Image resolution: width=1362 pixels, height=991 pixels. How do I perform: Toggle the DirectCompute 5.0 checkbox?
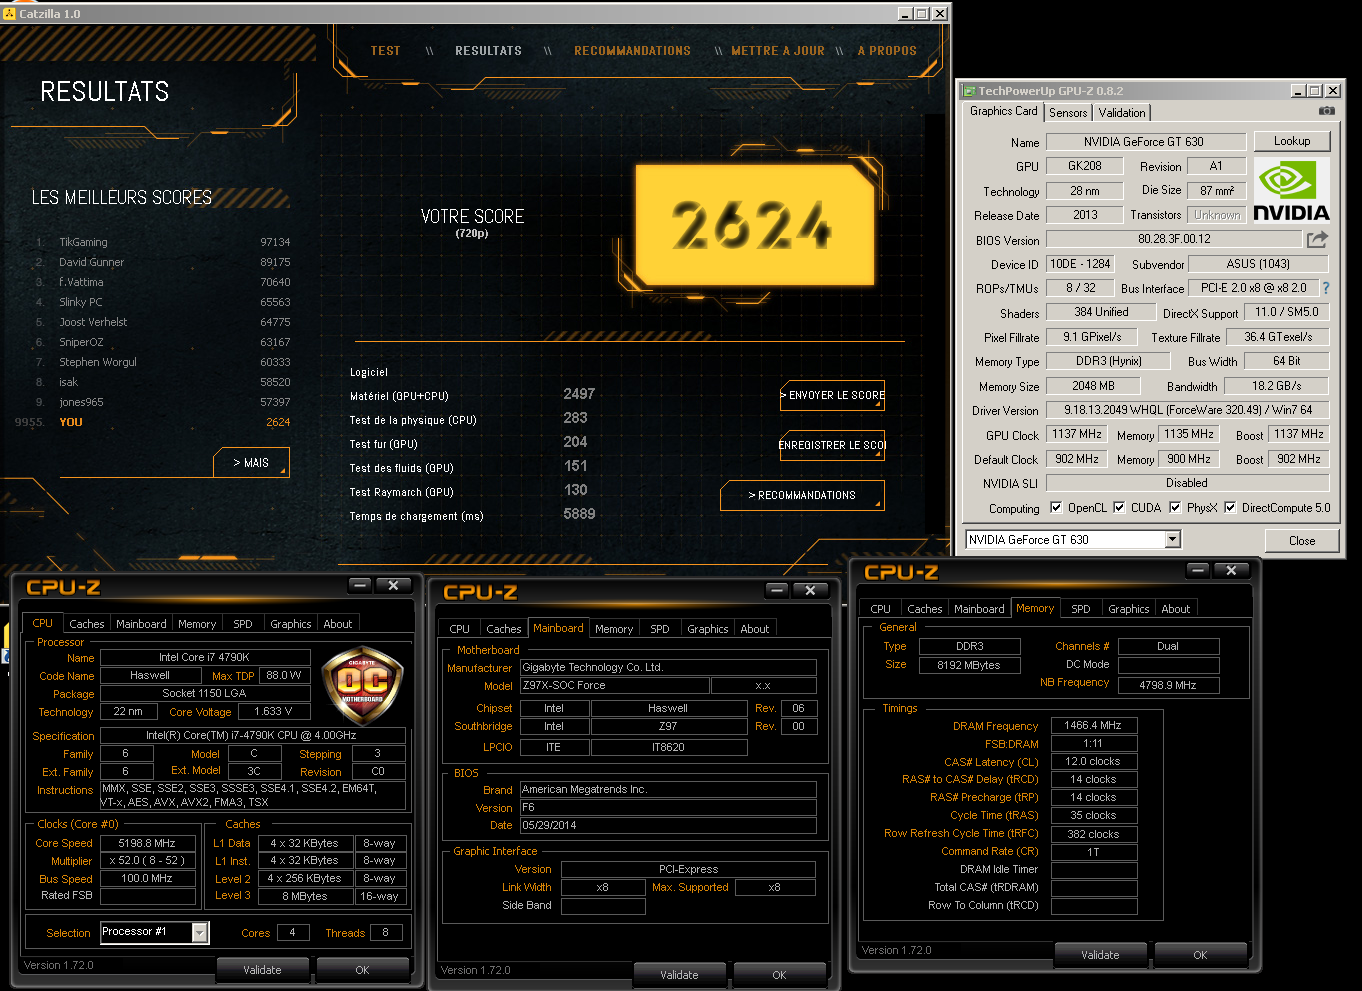coord(1230,507)
